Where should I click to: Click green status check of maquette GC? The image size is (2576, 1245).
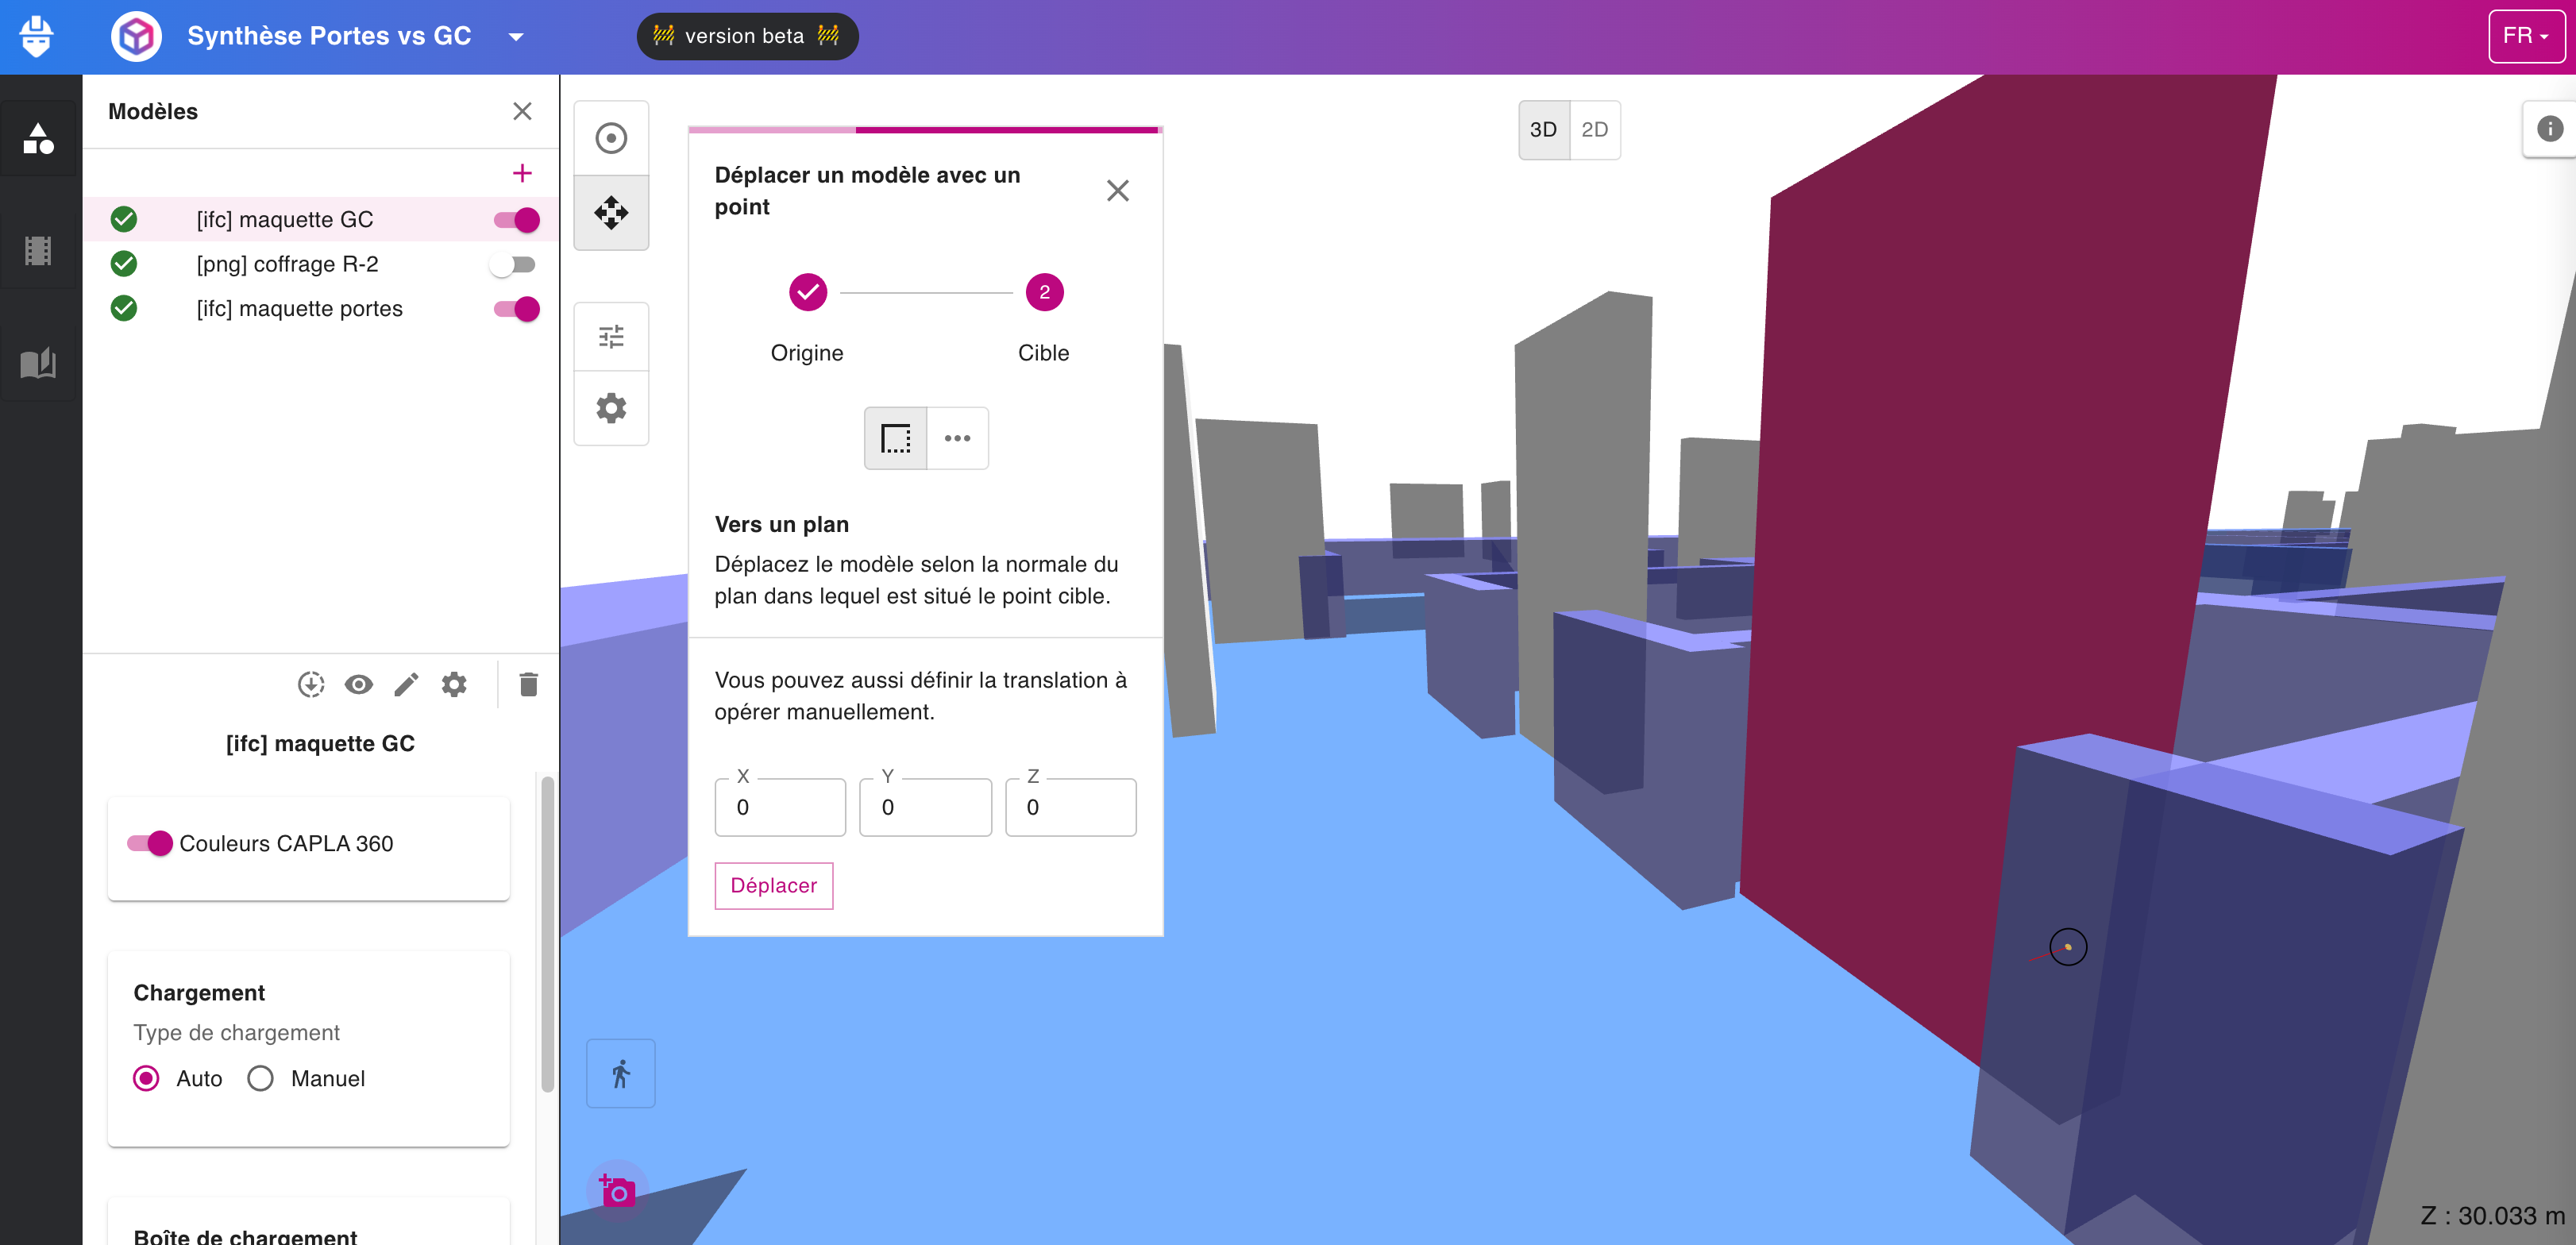coord(124,219)
